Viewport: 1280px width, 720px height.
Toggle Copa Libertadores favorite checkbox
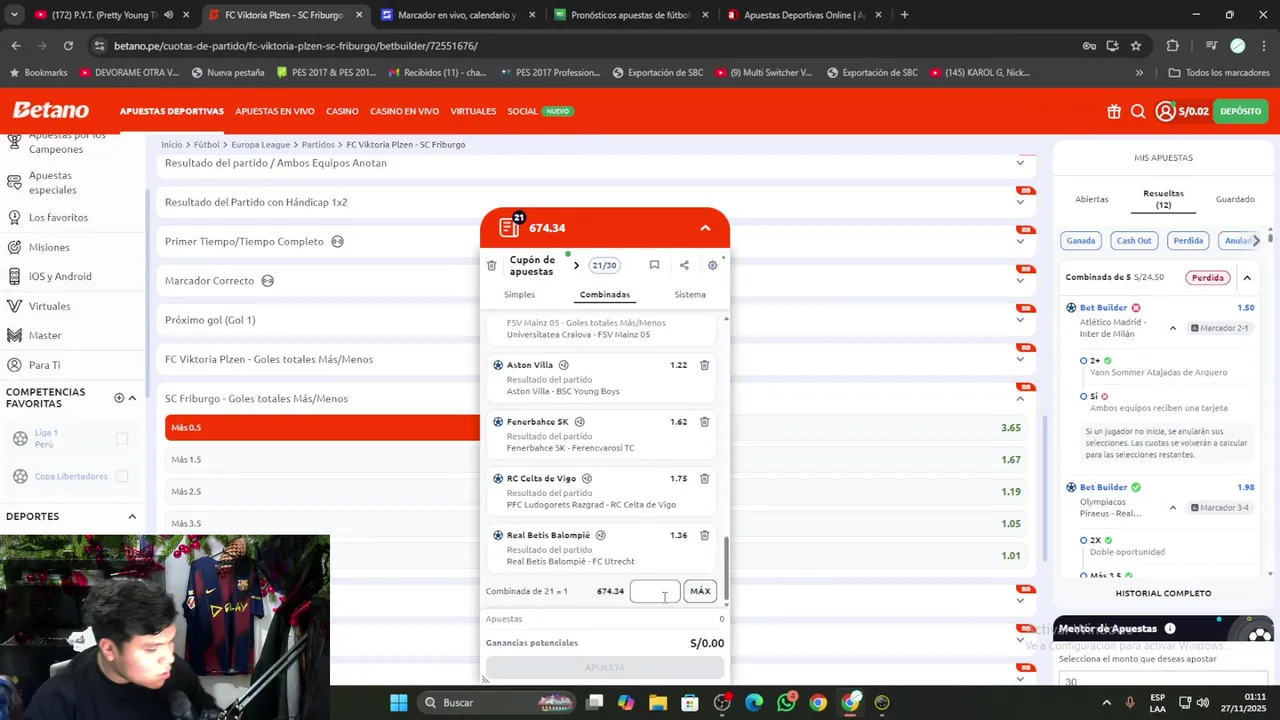tap(122, 476)
